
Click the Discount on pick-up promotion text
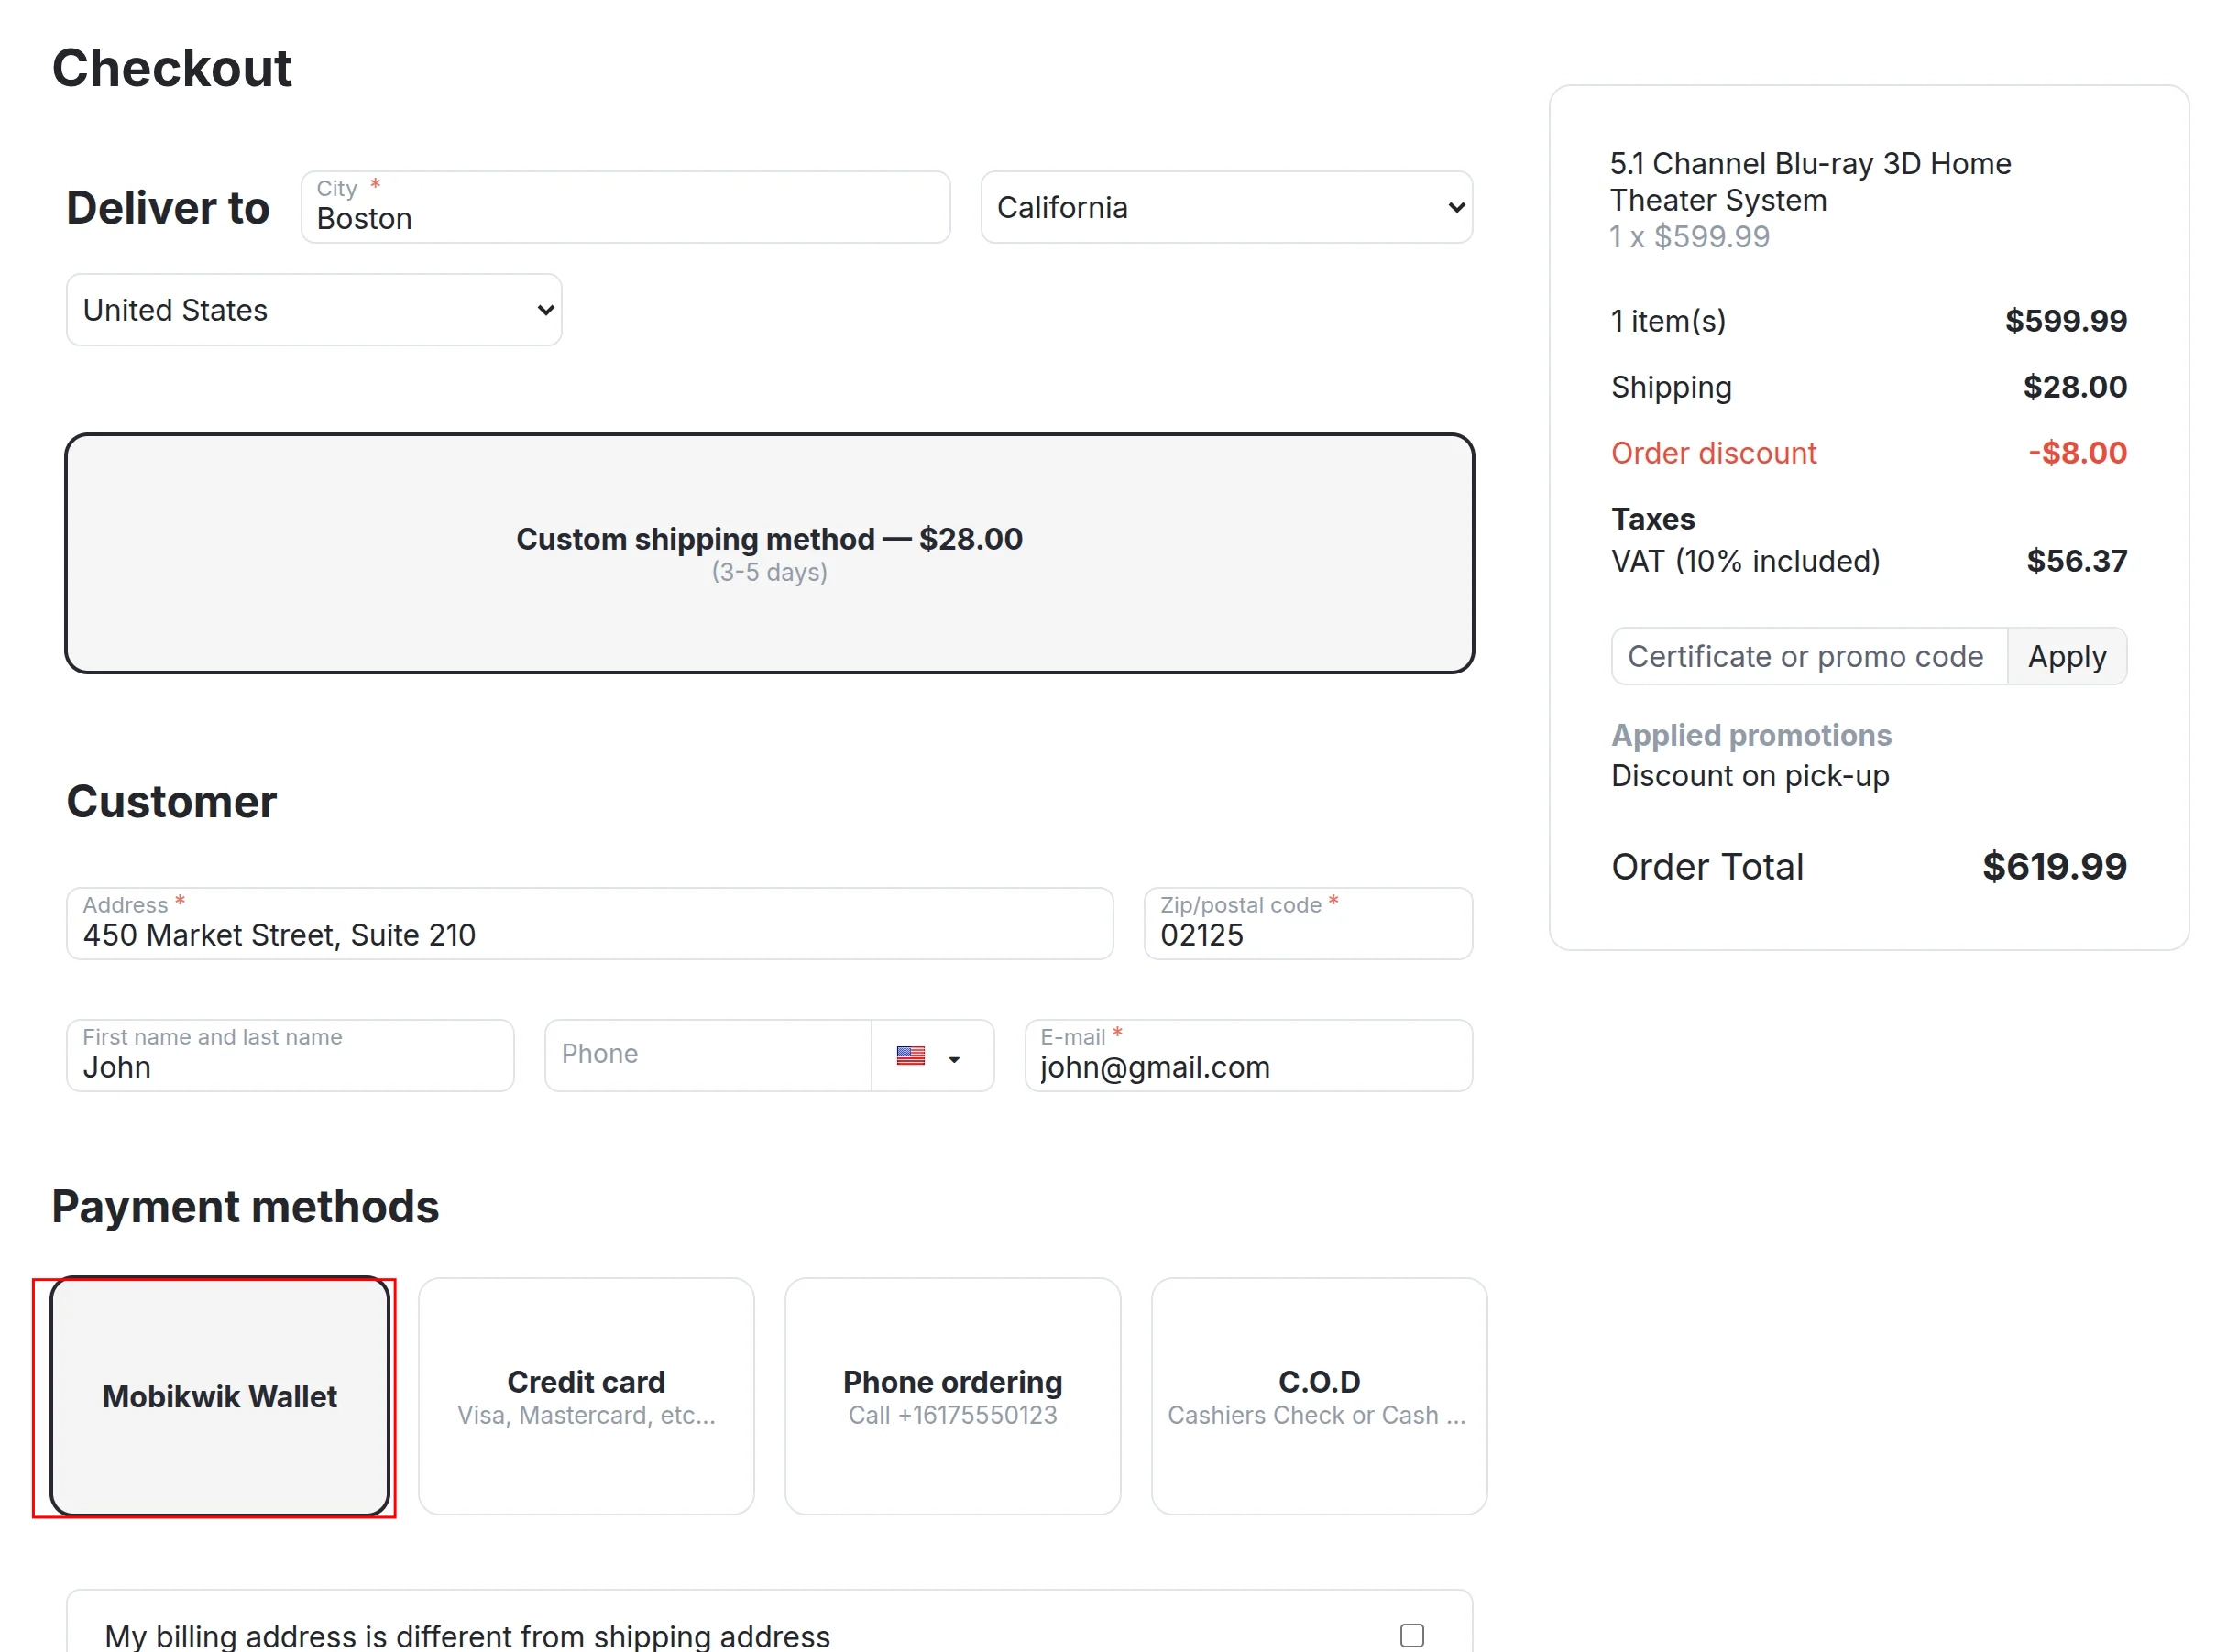1750,776
